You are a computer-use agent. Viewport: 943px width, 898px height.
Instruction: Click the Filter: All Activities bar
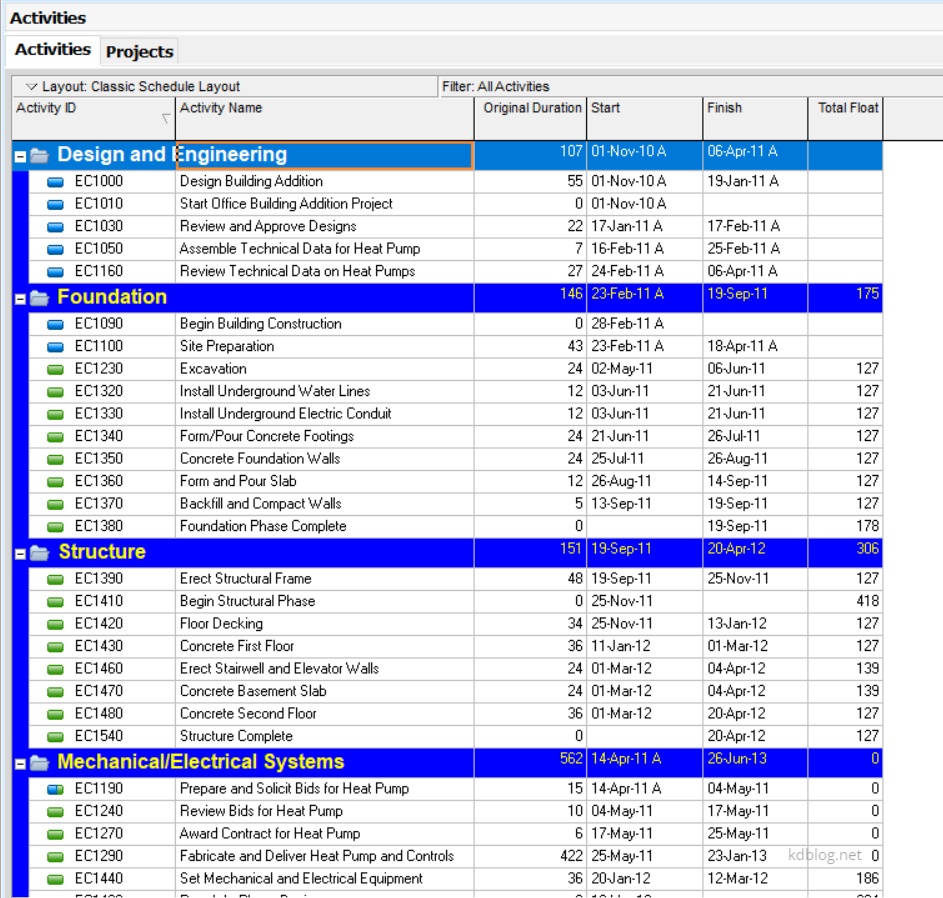[495, 87]
